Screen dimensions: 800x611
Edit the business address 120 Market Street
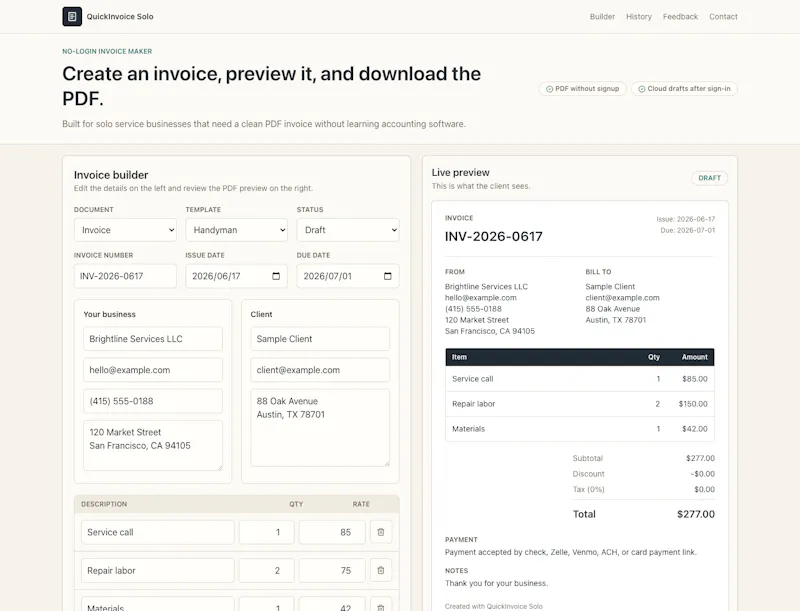click(153, 445)
